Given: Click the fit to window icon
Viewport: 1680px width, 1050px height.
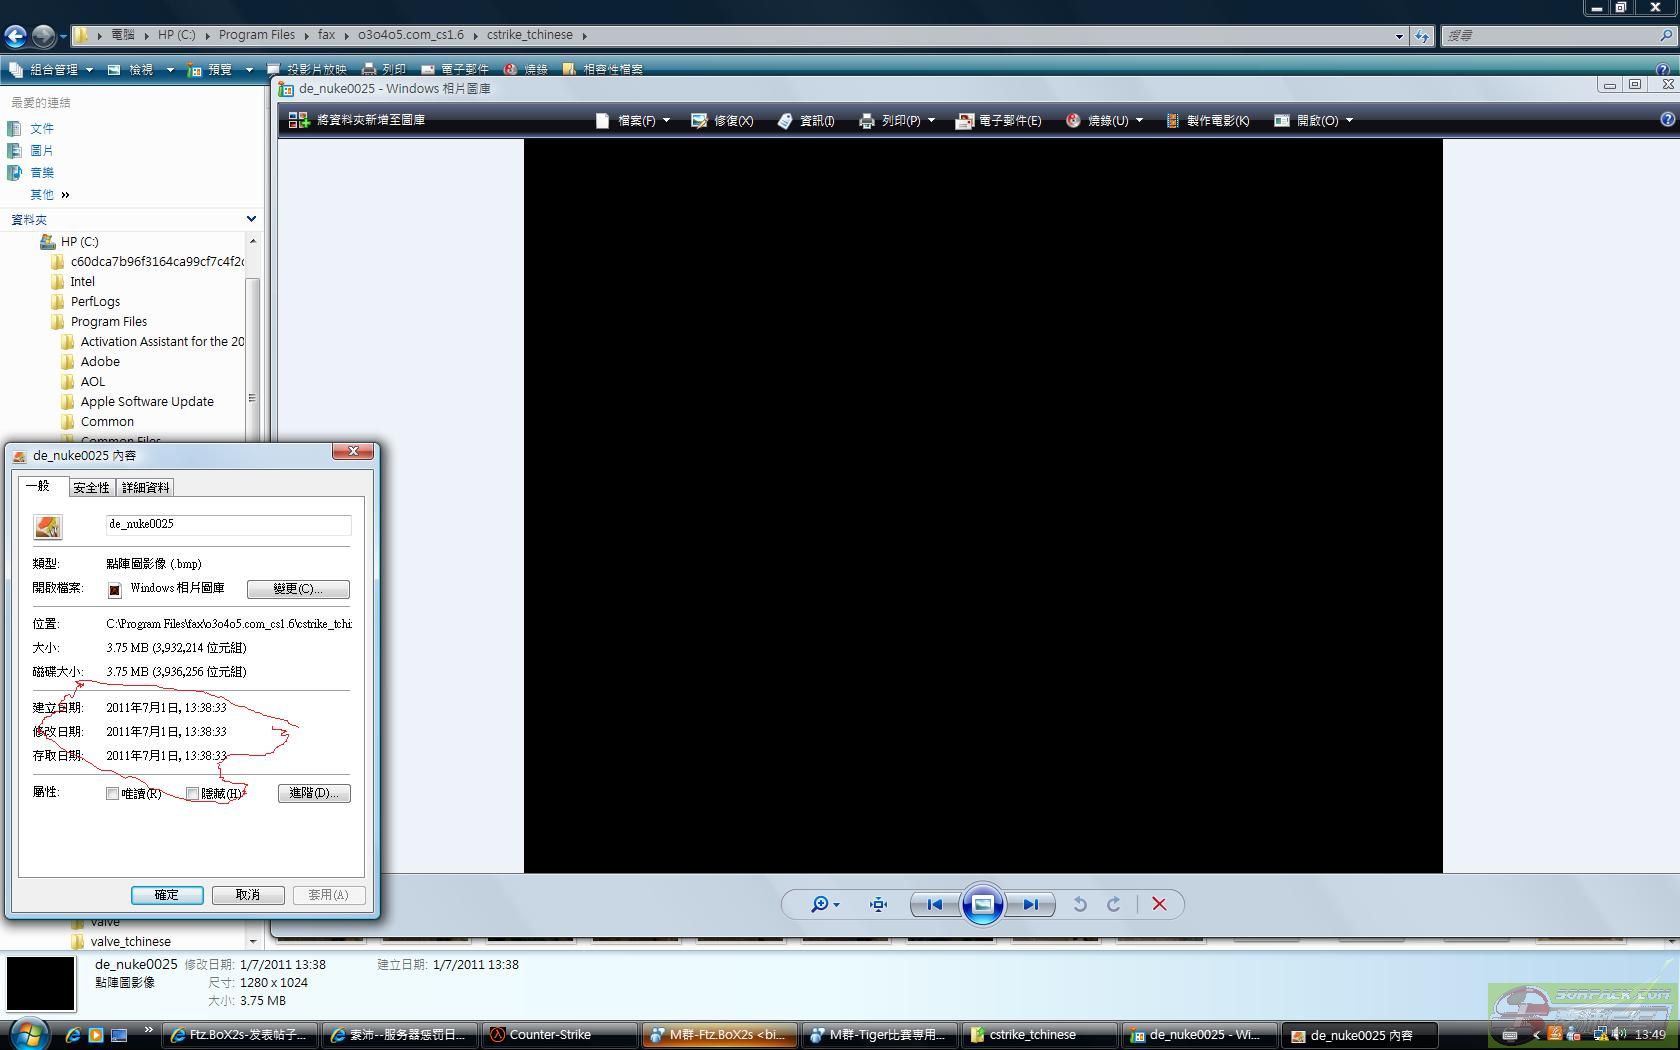Looking at the screenshot, I should [878, 904].
